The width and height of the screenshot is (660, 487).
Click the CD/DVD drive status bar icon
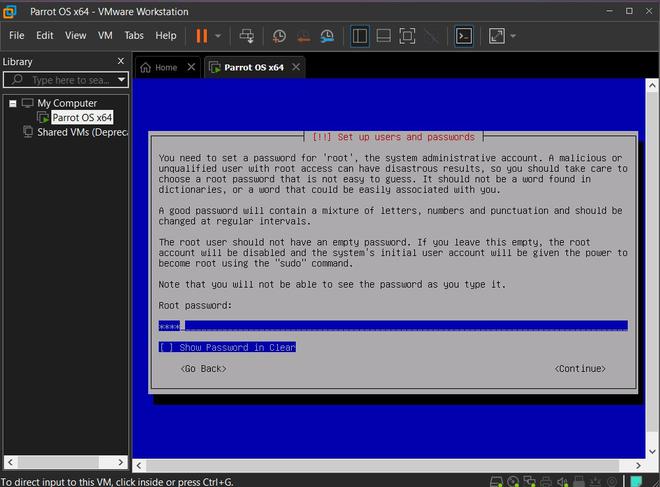pyautogui.click(x=513, y=482)
